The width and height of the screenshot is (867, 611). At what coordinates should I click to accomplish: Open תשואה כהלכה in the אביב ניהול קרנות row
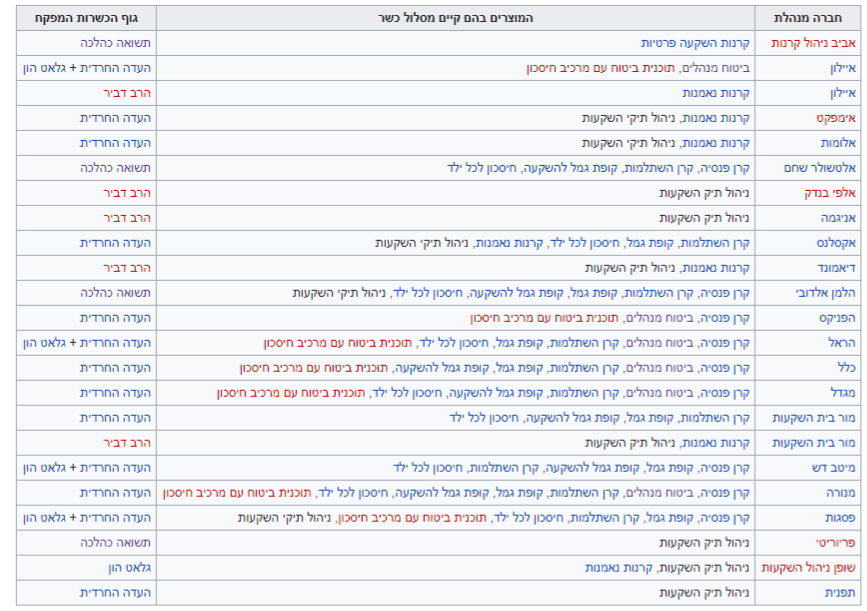tap(115, 43)
